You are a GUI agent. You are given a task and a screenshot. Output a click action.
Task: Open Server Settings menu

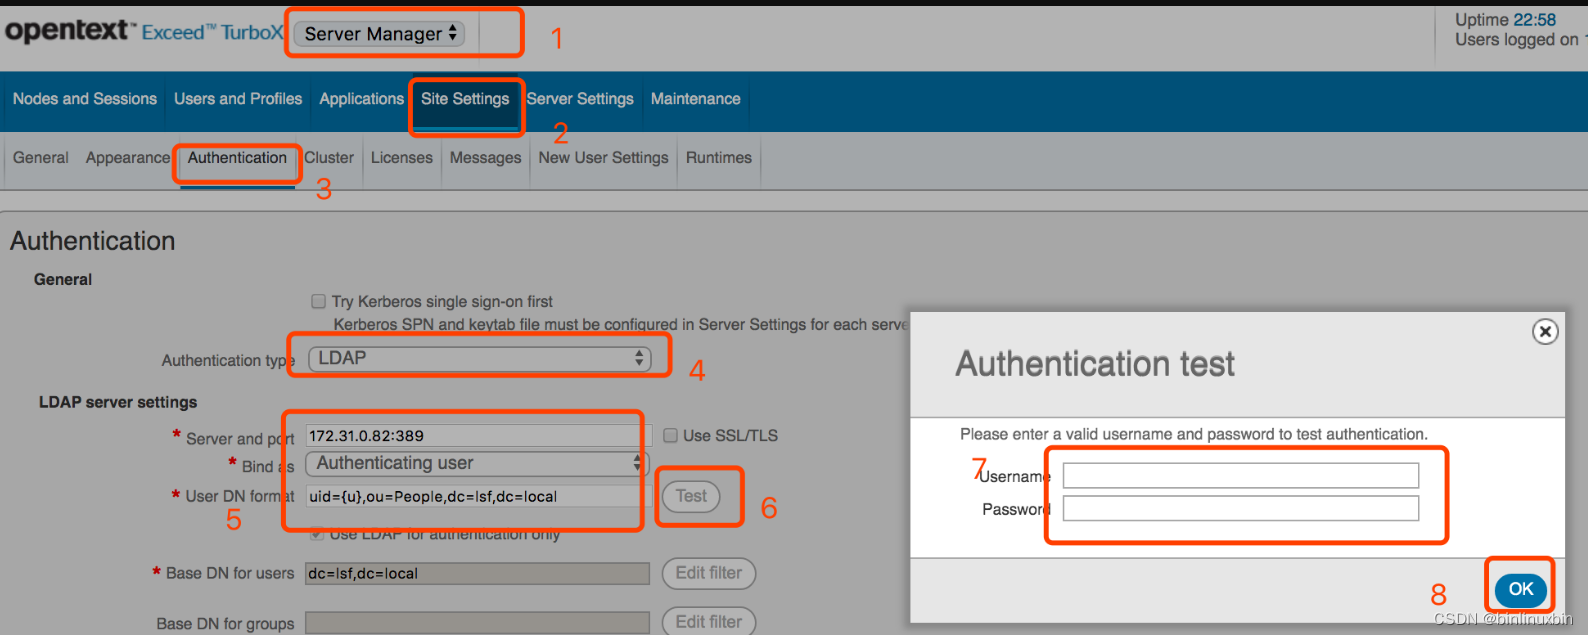click(x=580, y=99)
